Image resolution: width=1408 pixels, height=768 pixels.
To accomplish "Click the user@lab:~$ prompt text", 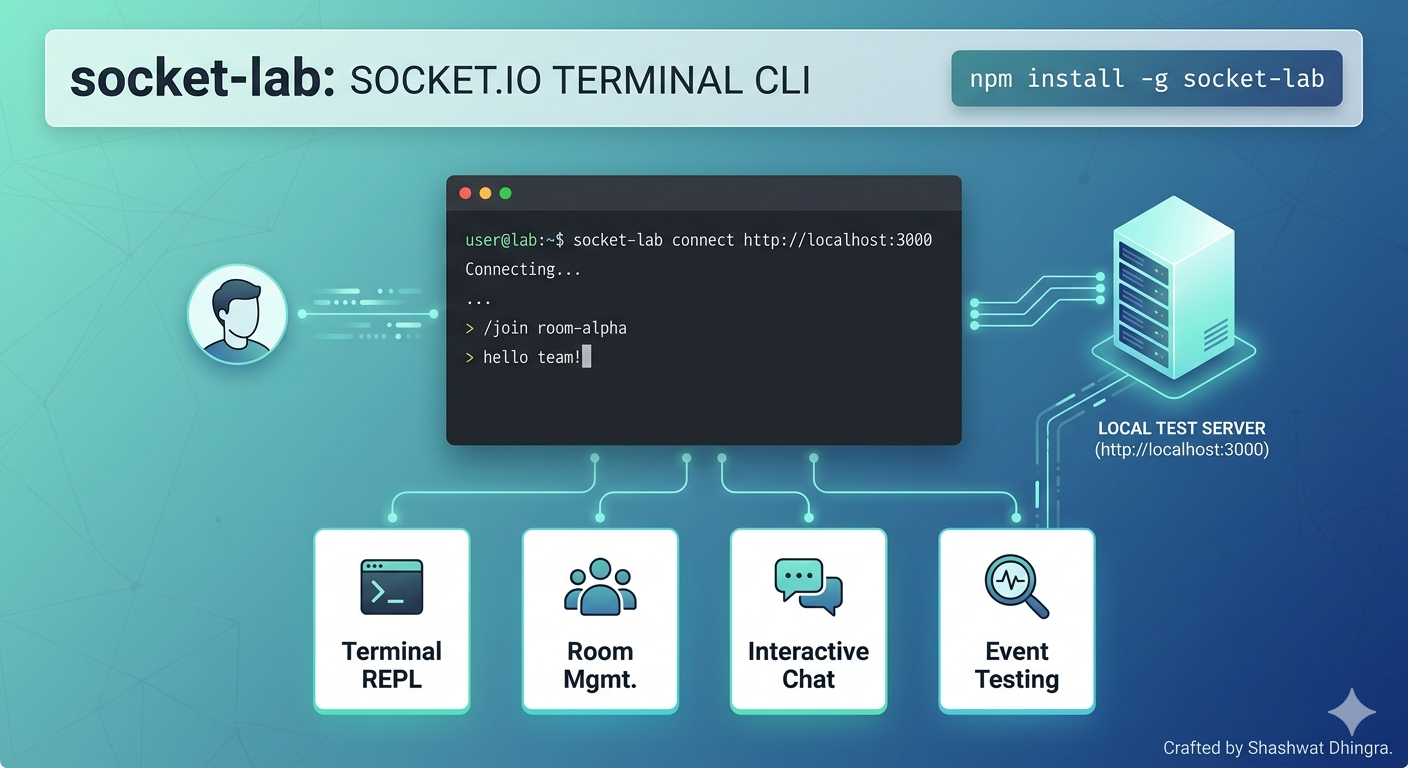I will tap(515, 240).
